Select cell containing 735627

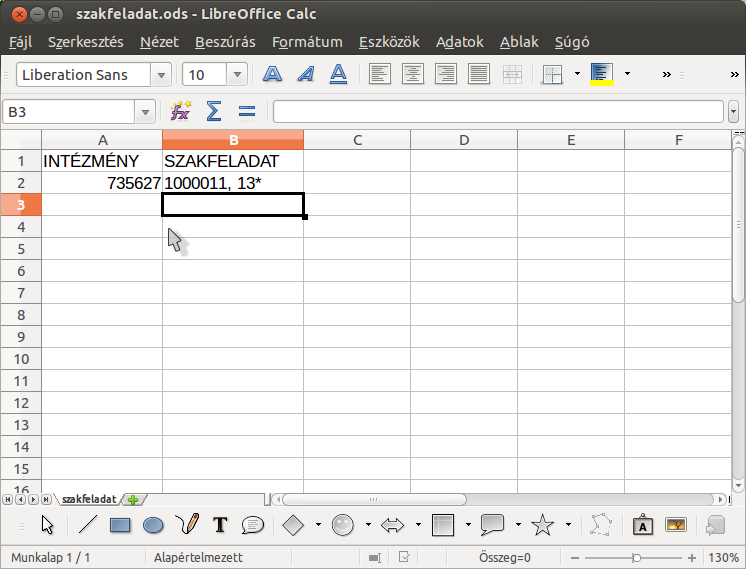click(x=102, y=183)
